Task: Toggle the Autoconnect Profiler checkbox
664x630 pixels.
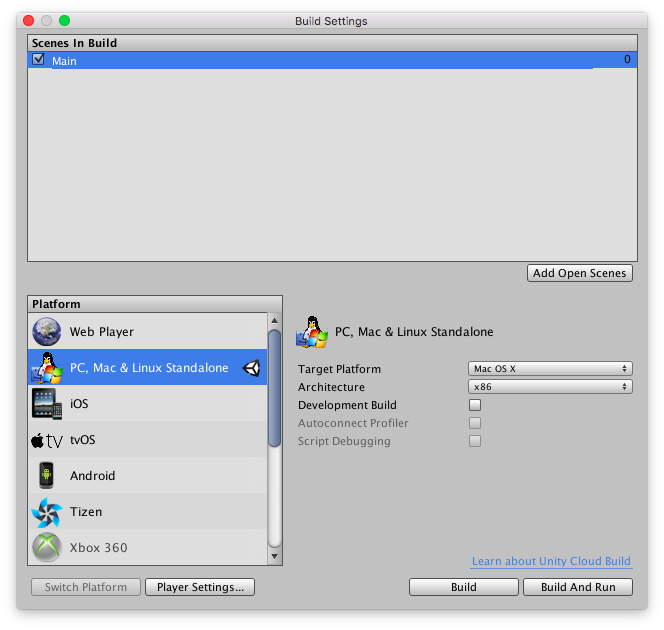Action: 475,423
